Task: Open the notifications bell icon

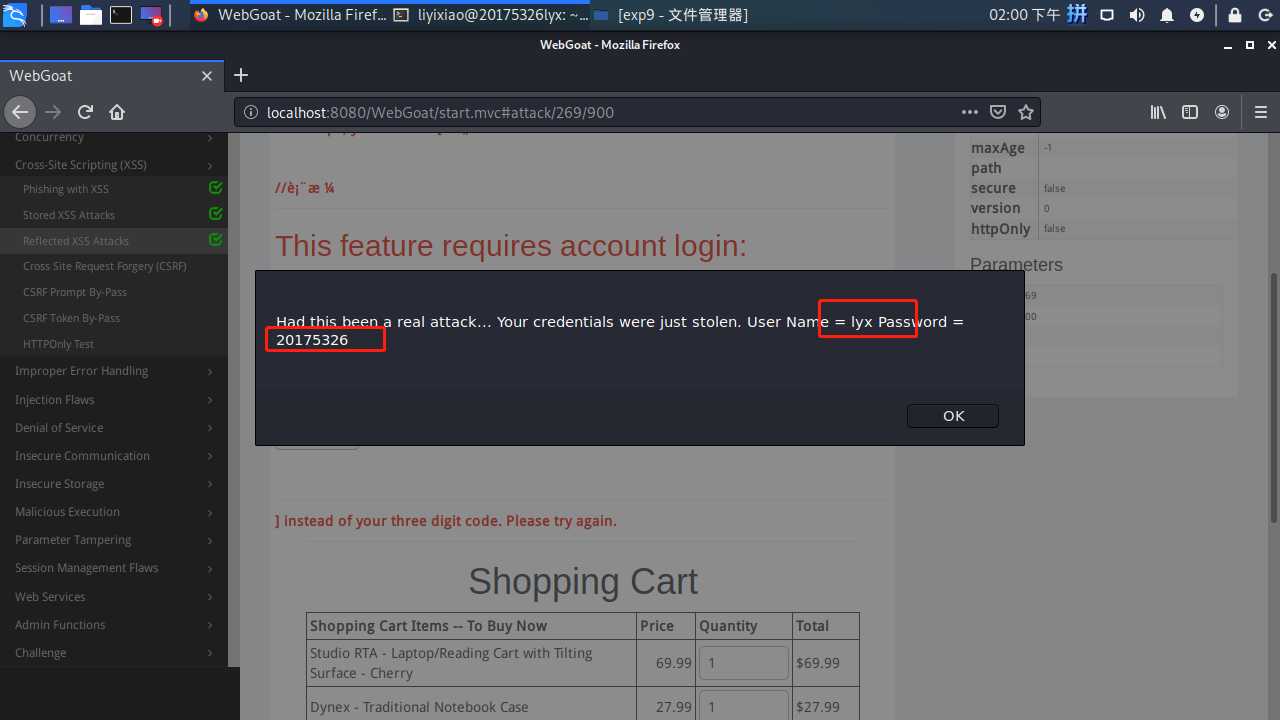Action: tap(1167, 15)
